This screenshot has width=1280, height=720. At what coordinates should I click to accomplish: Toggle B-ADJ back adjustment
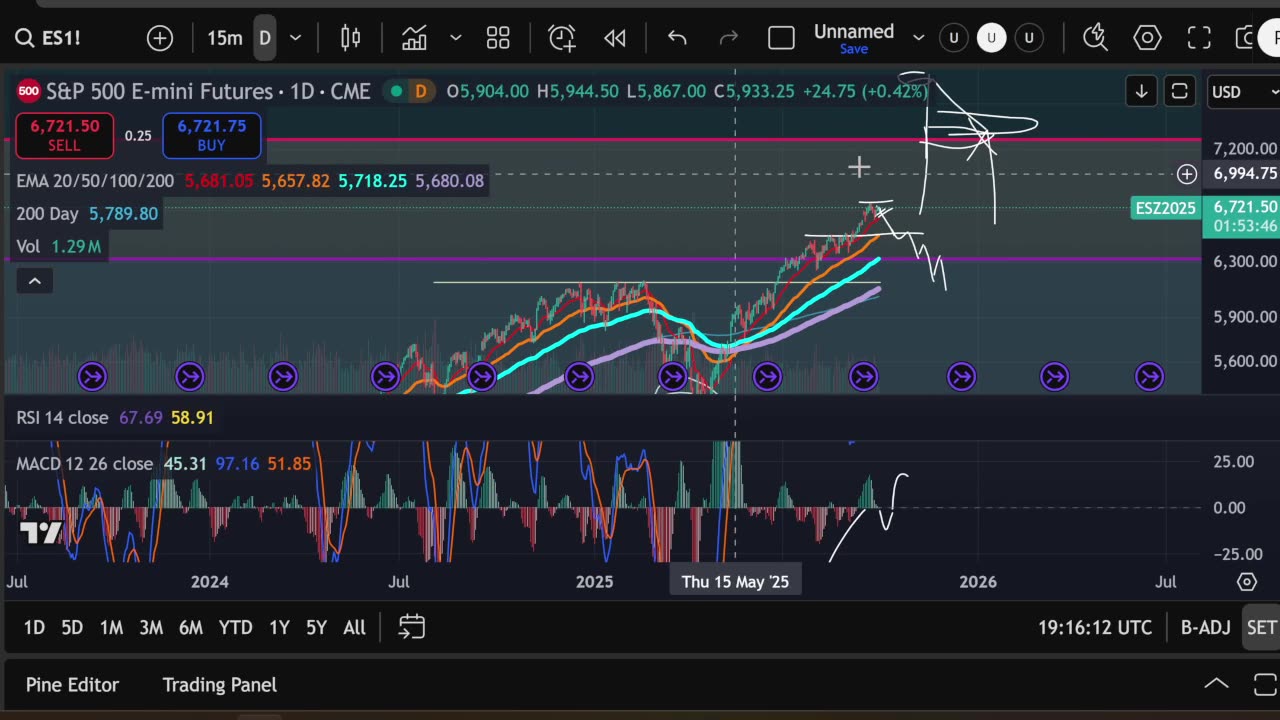1205,627
